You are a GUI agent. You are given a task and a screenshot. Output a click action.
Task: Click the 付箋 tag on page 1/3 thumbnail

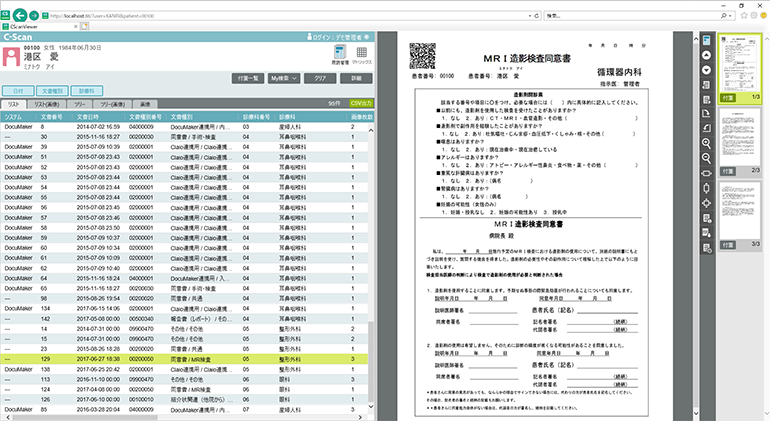click(x=728, y=97)
